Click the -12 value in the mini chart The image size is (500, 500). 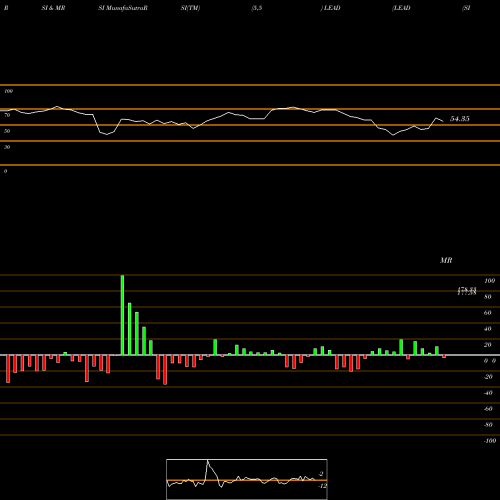click(322, 486)
